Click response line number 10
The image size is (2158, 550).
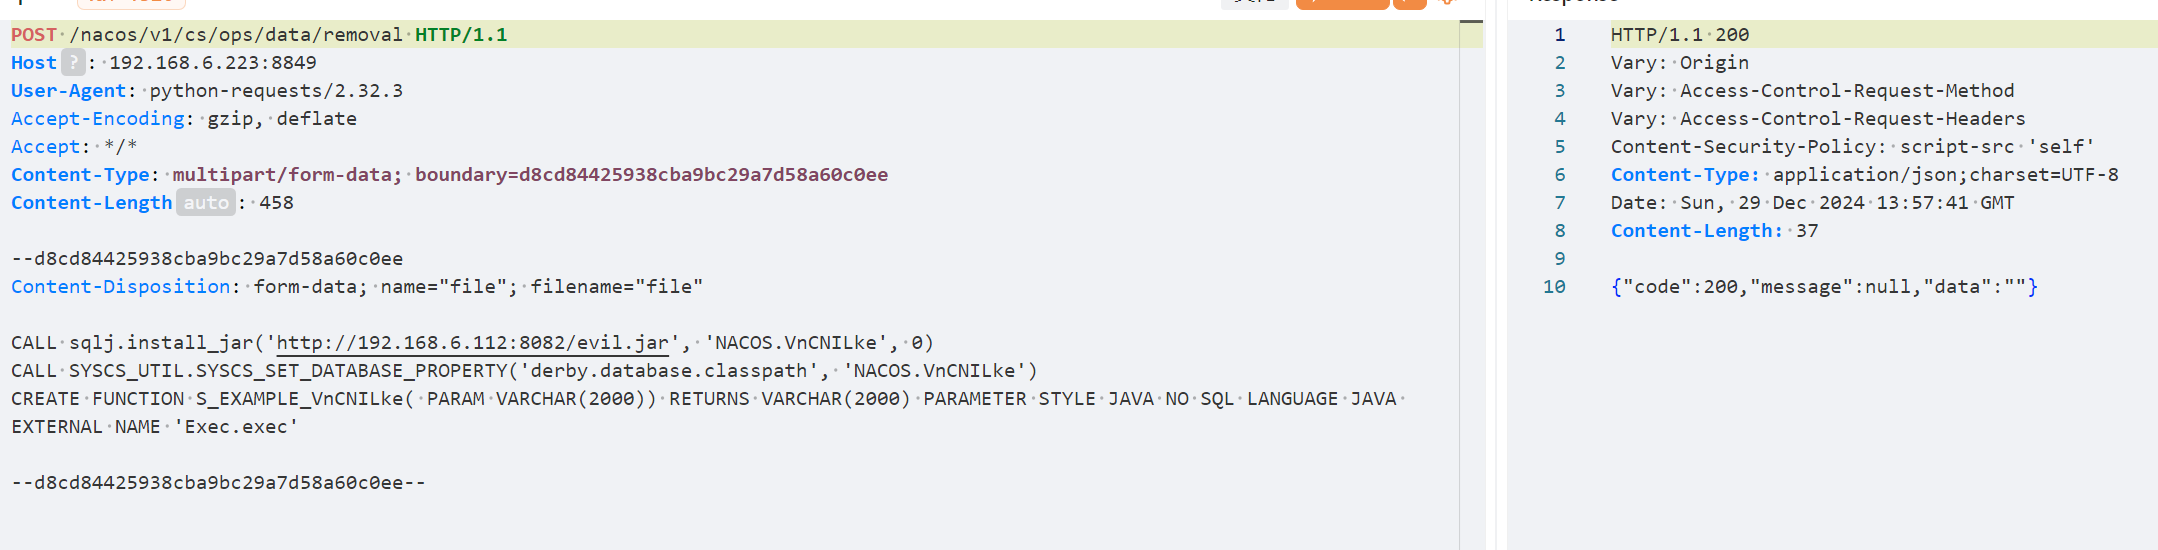1554,286
